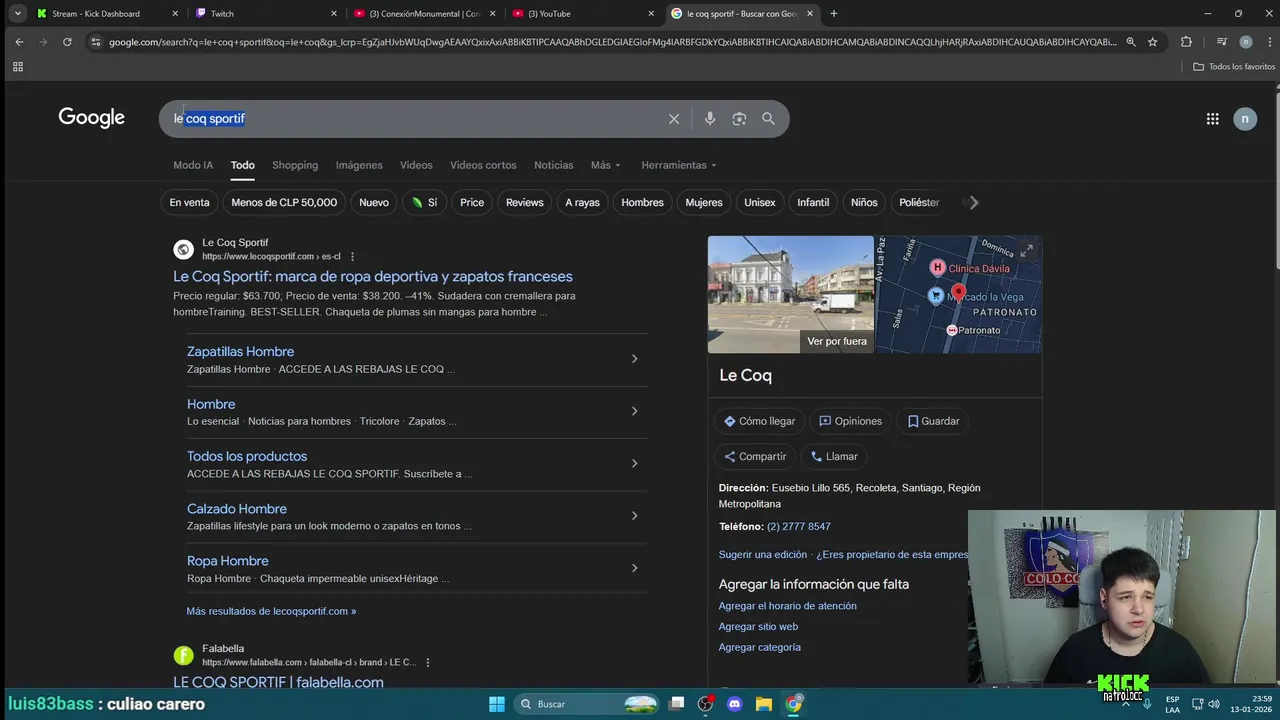
Task: Start voice search with the microphone icon
Action: 710,119
